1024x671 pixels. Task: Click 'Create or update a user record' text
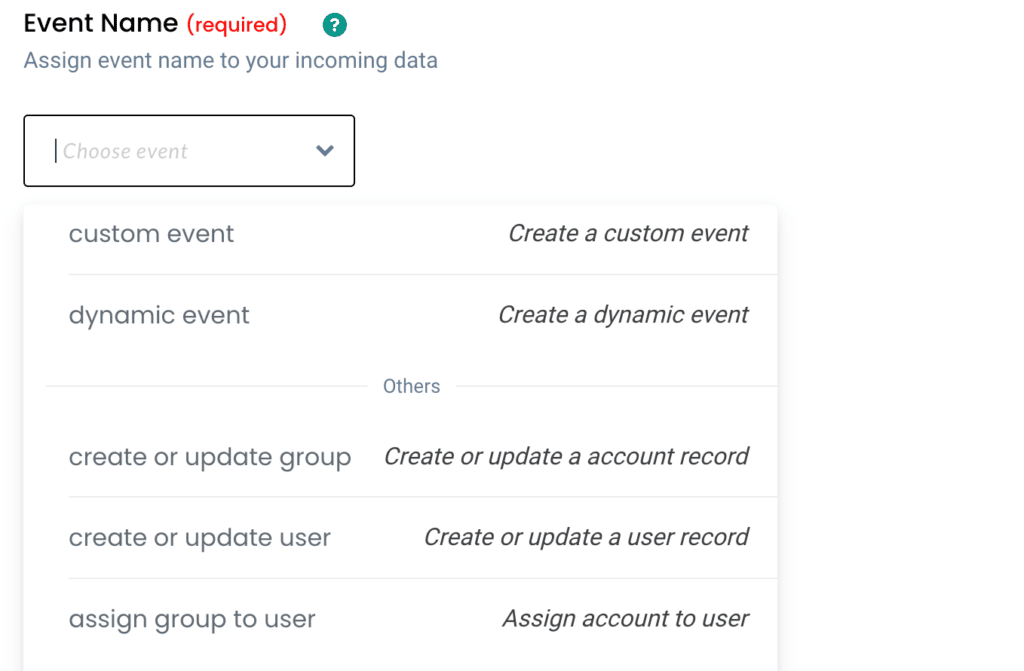(586, 538)
